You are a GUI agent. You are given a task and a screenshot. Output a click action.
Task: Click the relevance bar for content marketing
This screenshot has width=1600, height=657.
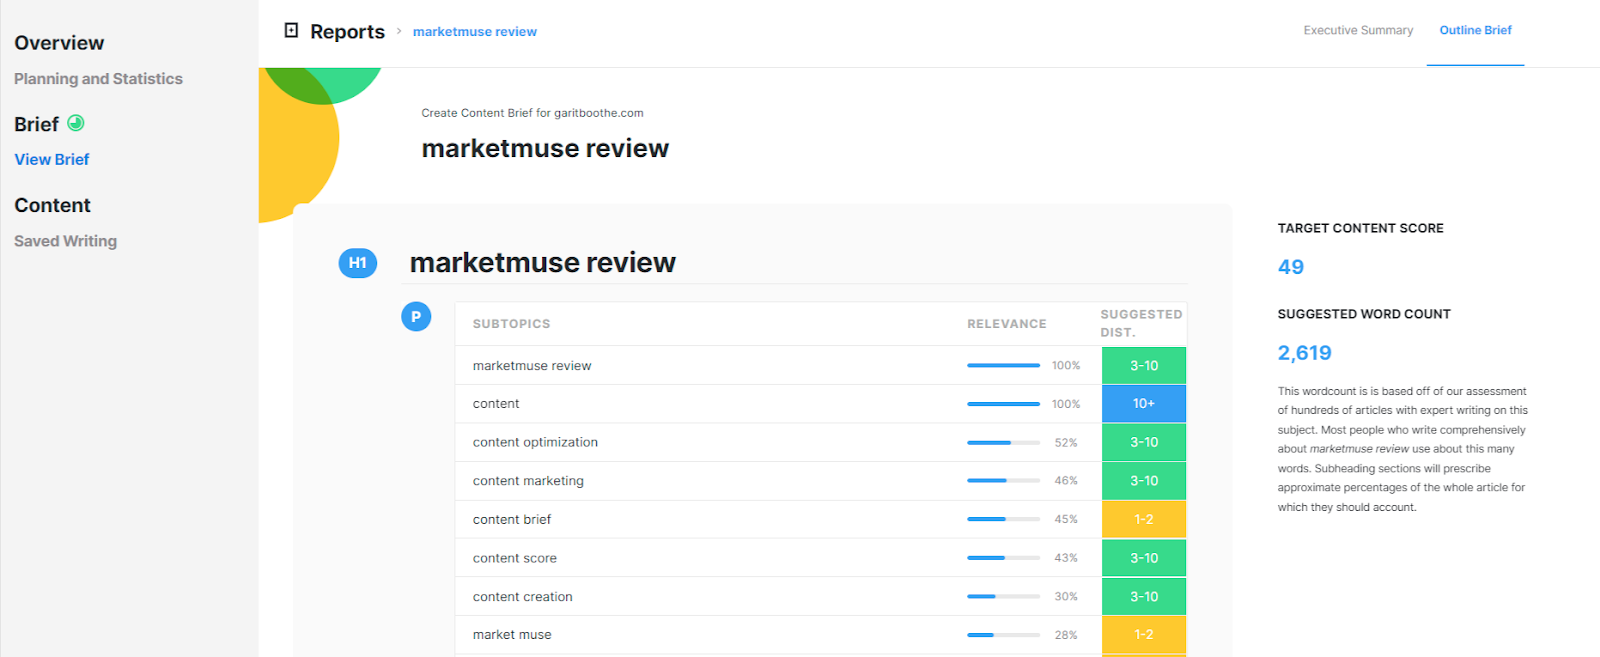point(1003,481)
